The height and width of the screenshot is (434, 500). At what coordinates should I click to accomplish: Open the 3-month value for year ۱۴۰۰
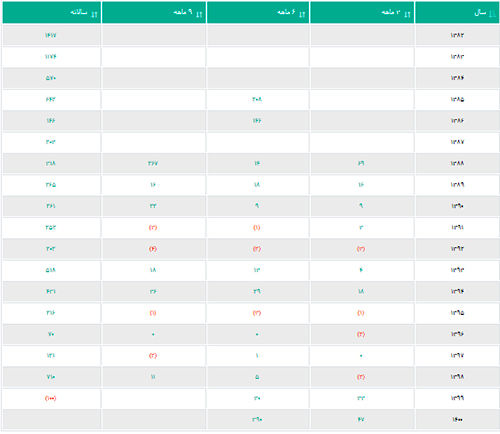[x=361, y=419]
